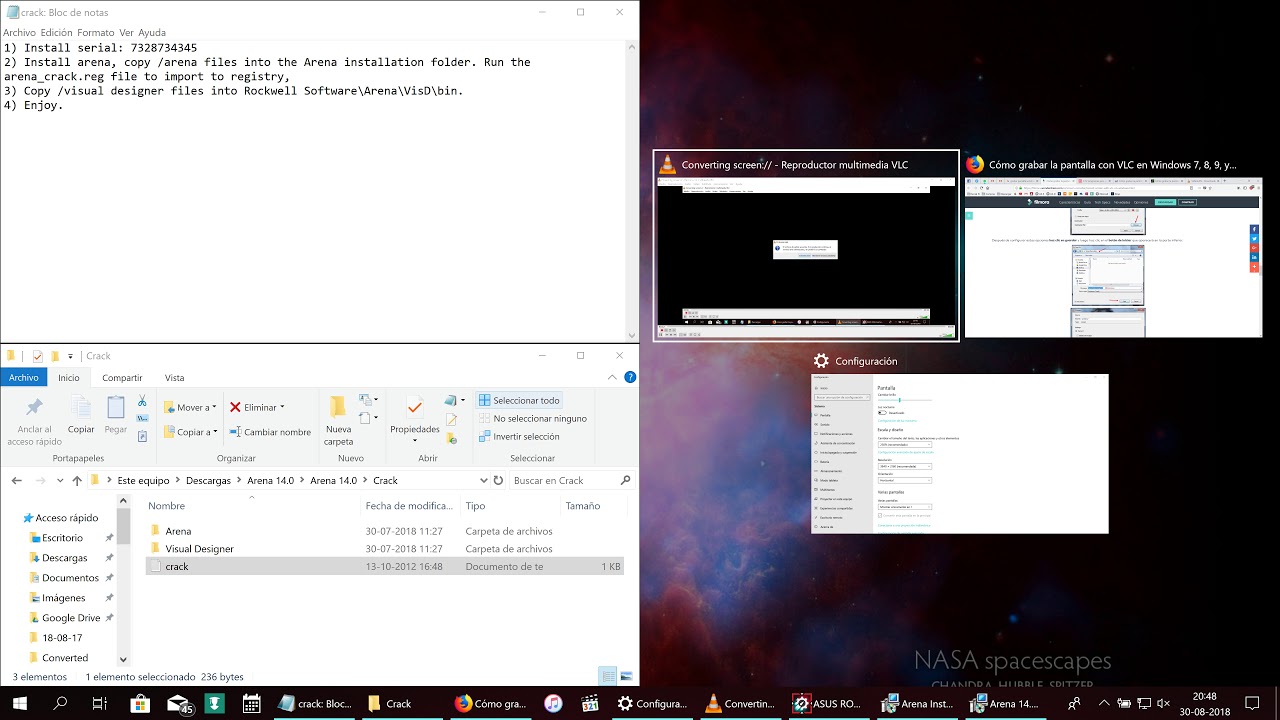The image size is (1280, 720).
Task: Click the magnifier in Buscar en Crack
Action: tap(626, 481)
